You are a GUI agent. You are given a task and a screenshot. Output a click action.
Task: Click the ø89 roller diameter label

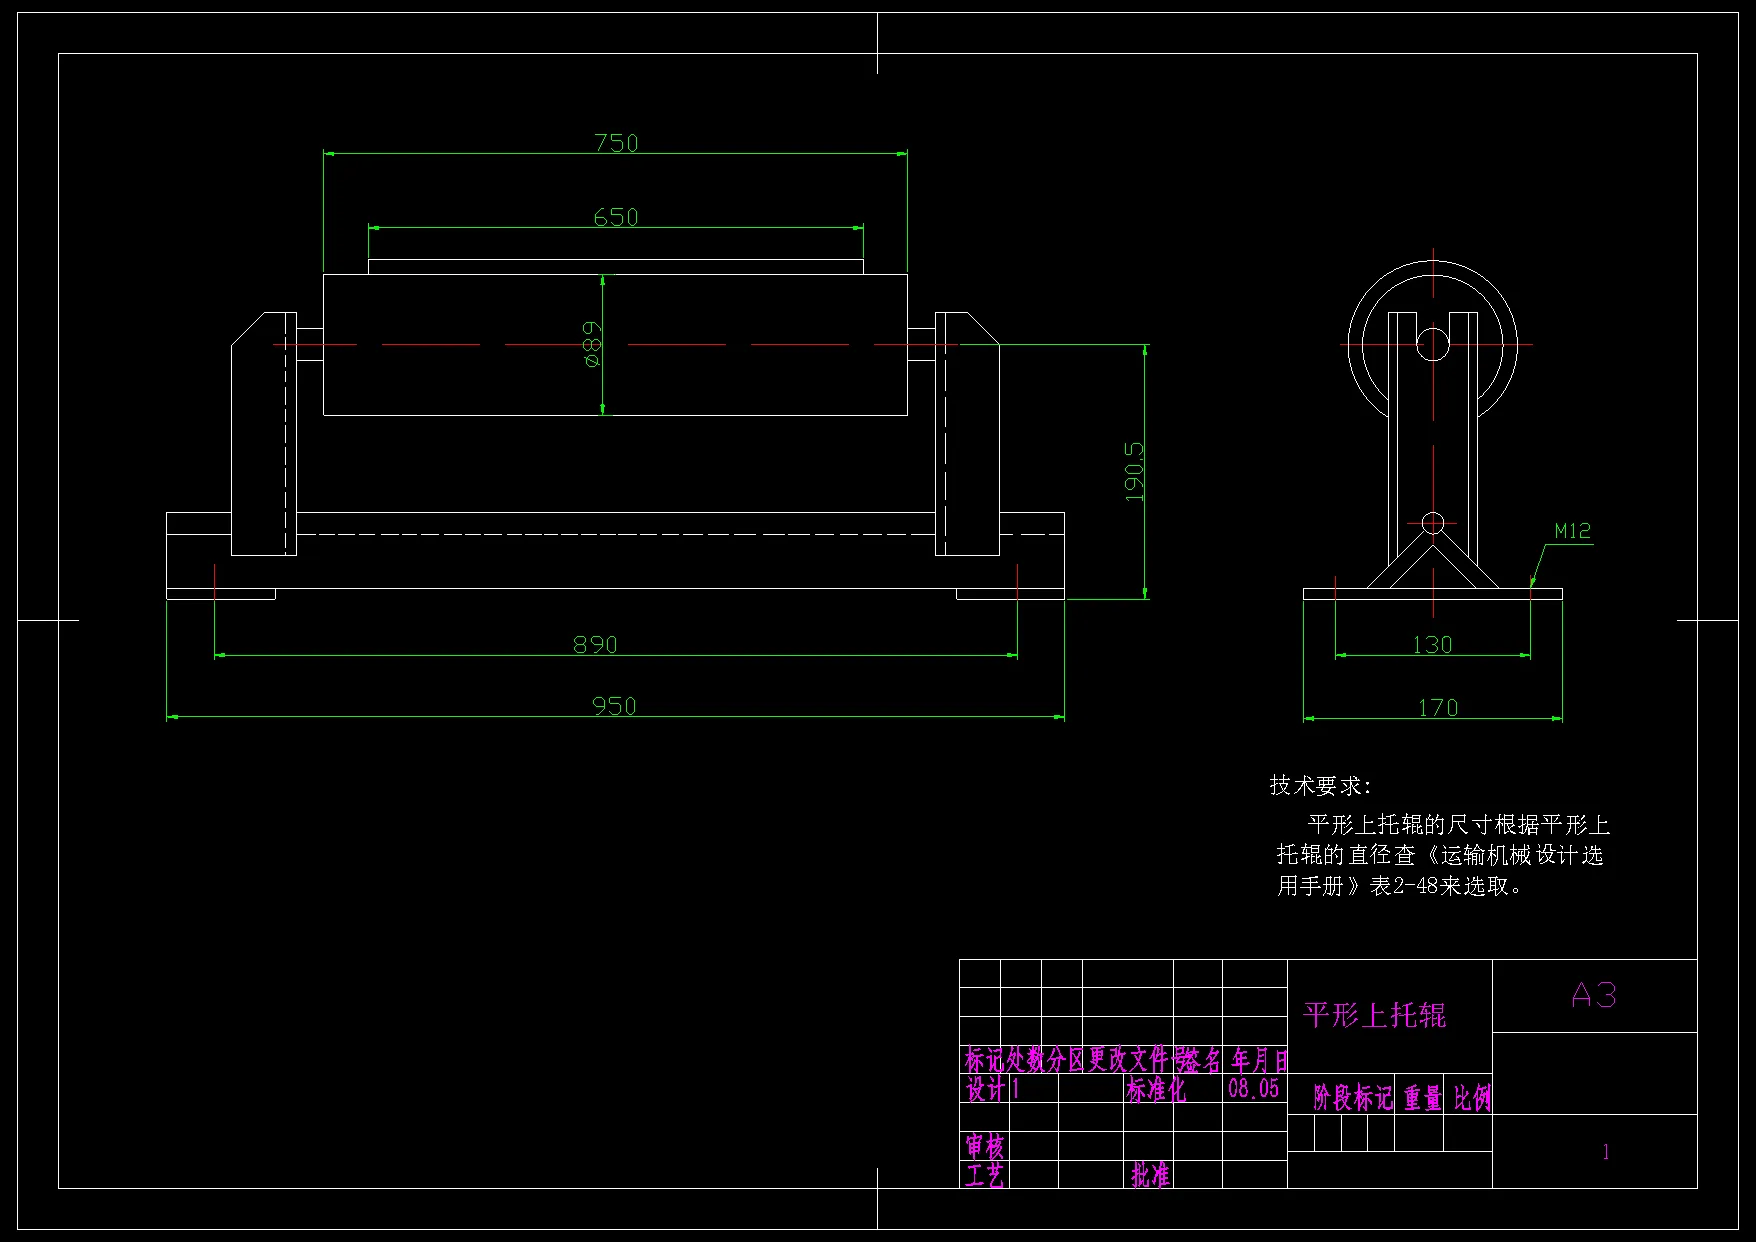(x=592, y=344)
